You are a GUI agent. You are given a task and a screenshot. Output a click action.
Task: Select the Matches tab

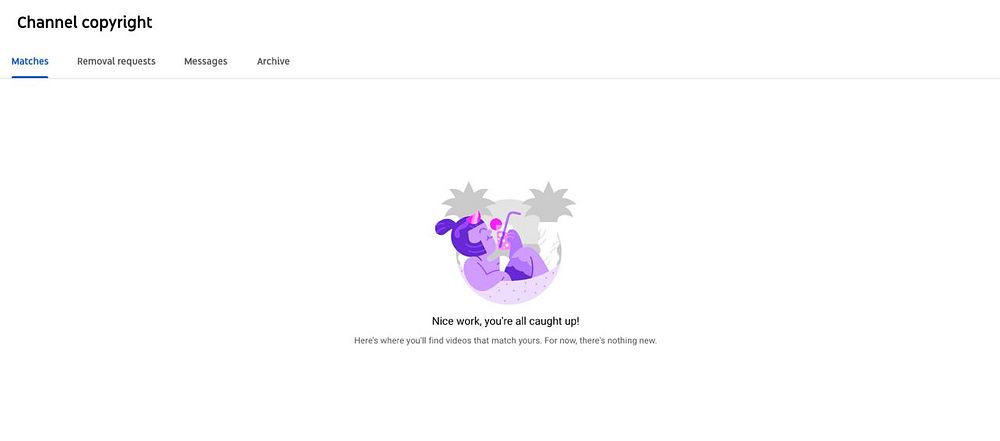coord(30,61)
